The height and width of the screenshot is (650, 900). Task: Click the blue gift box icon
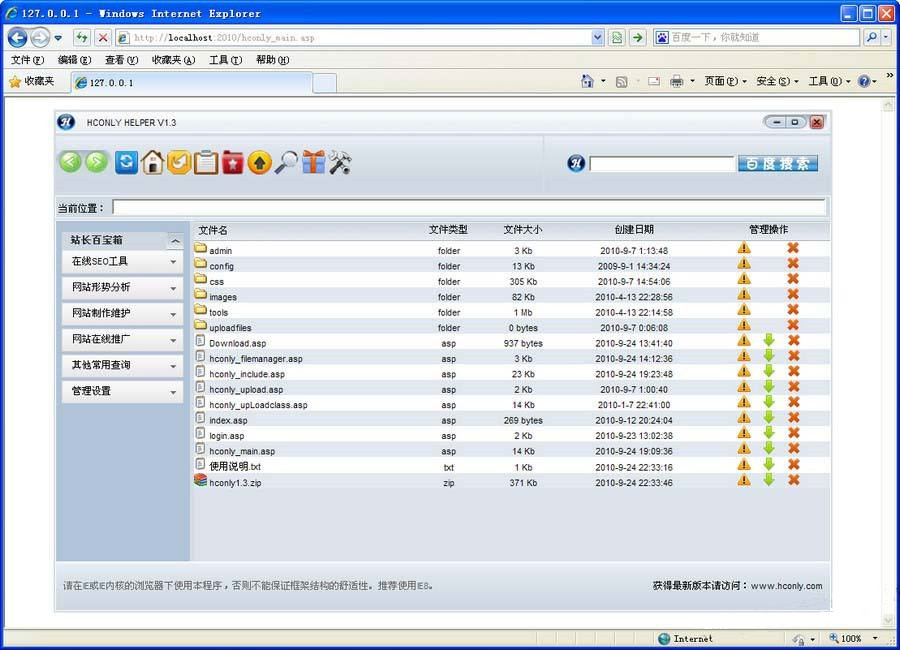tap(312, 162)
